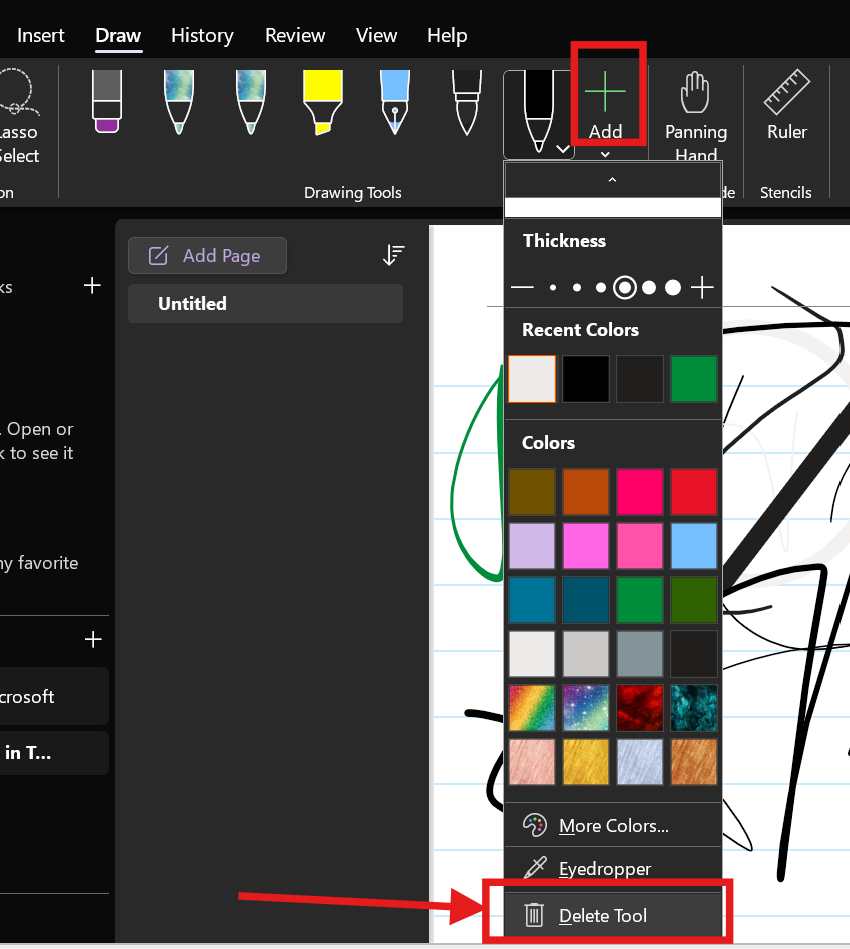Toggle the Ruler stencil
Image resolution: width=850 pixels, height=949 pixels.
click(x=787, y=106)
